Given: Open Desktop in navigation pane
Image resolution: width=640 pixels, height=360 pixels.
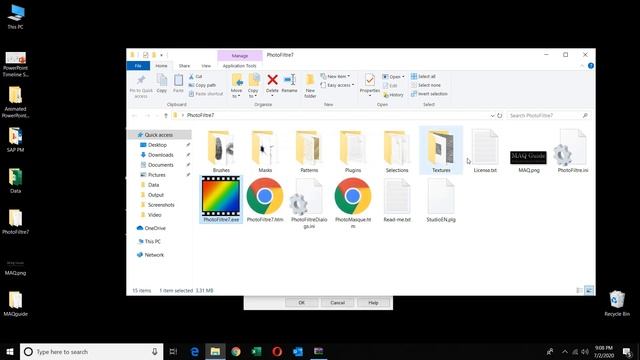Looking at the screenshot, I should click(x=157, y=145).
